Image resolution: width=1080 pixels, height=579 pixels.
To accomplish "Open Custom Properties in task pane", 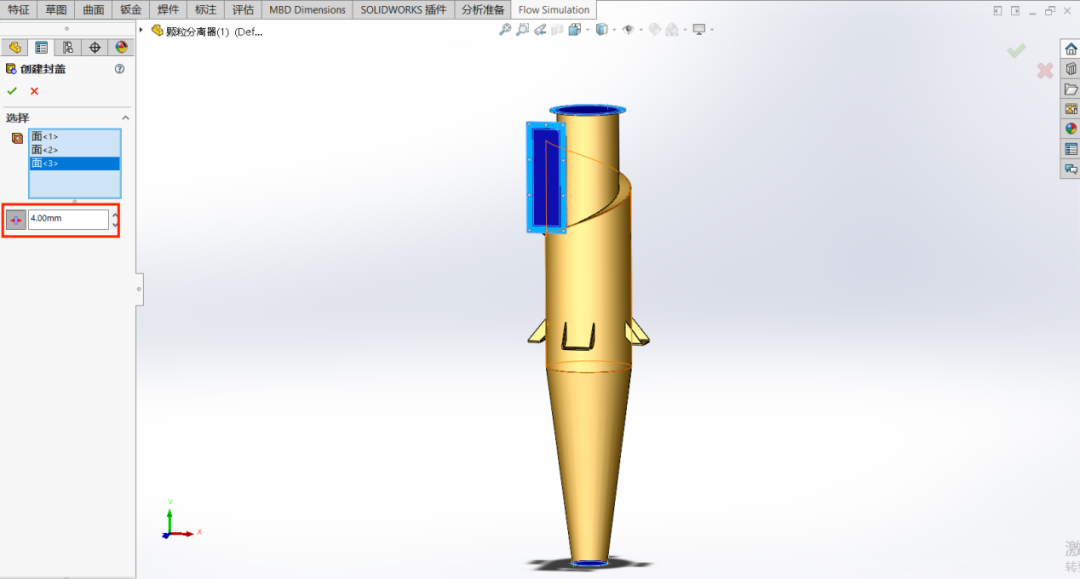I will tap(1070, 149).
